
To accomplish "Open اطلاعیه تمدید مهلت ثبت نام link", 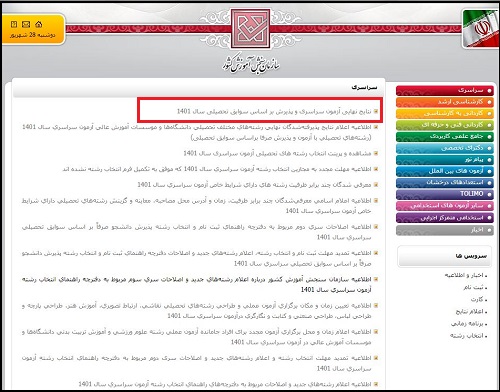I will click(197, 258).
